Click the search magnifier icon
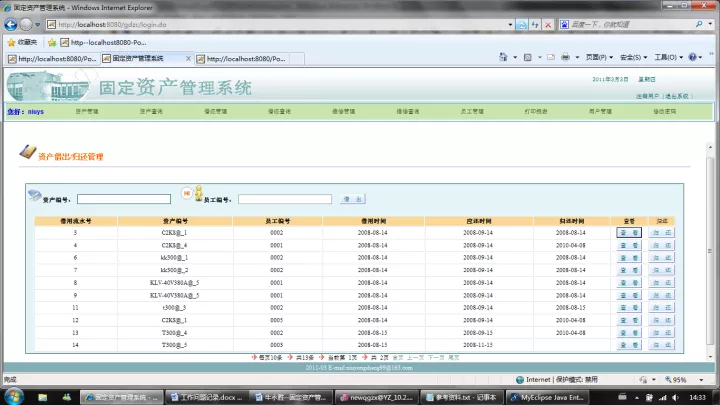This screenshot has height=405, width=720. pos(699,24)
